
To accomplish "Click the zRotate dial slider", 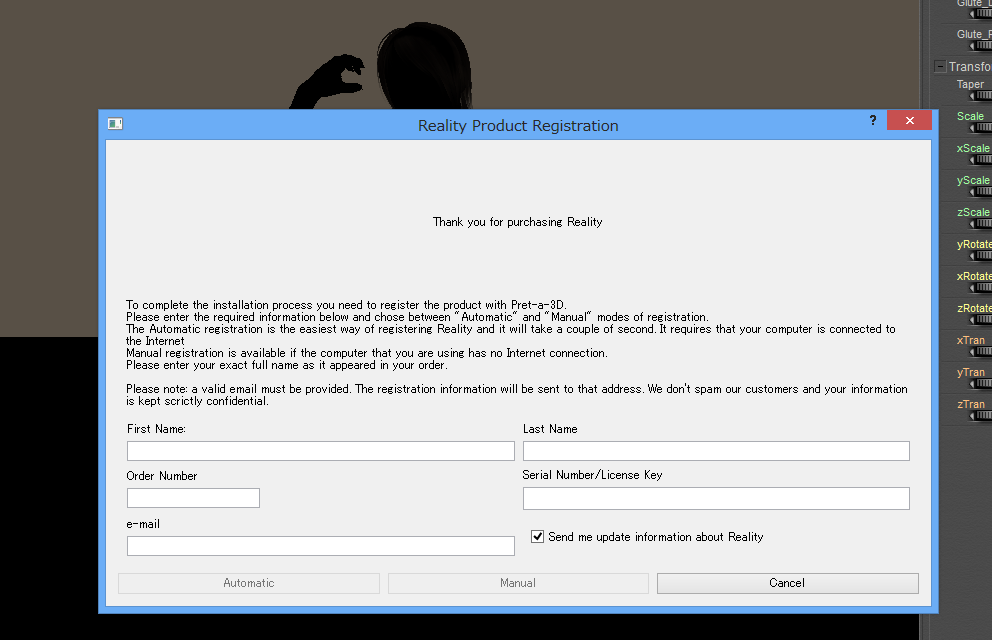I will click(981, 319).
